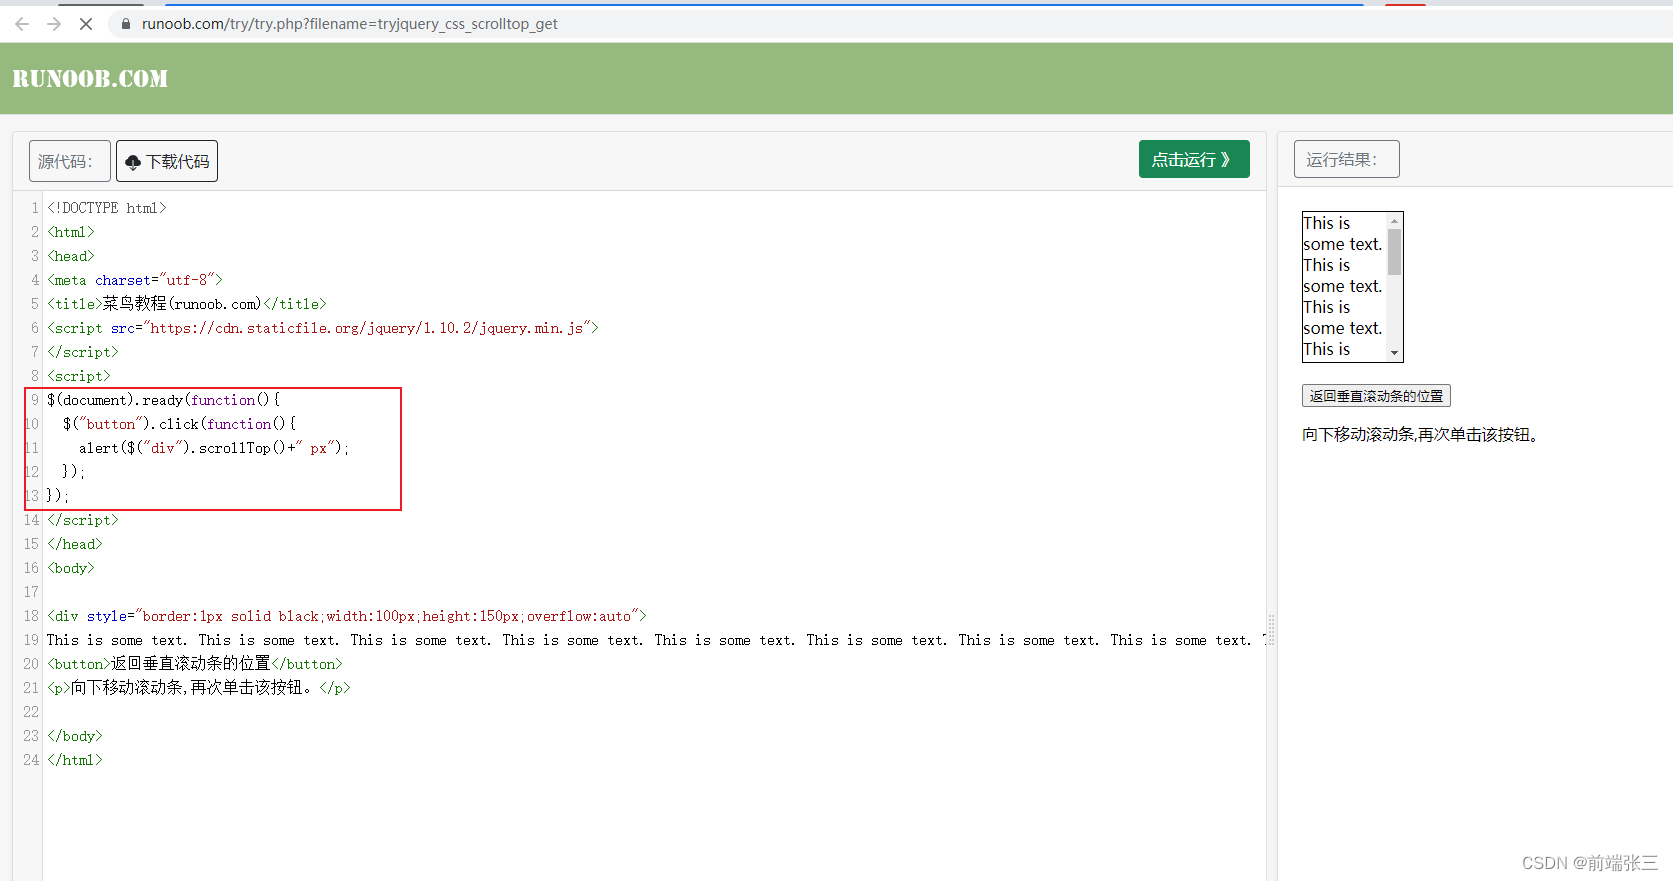Click the <body> code line
The image size is (1673, 881).
pos(71,568)
